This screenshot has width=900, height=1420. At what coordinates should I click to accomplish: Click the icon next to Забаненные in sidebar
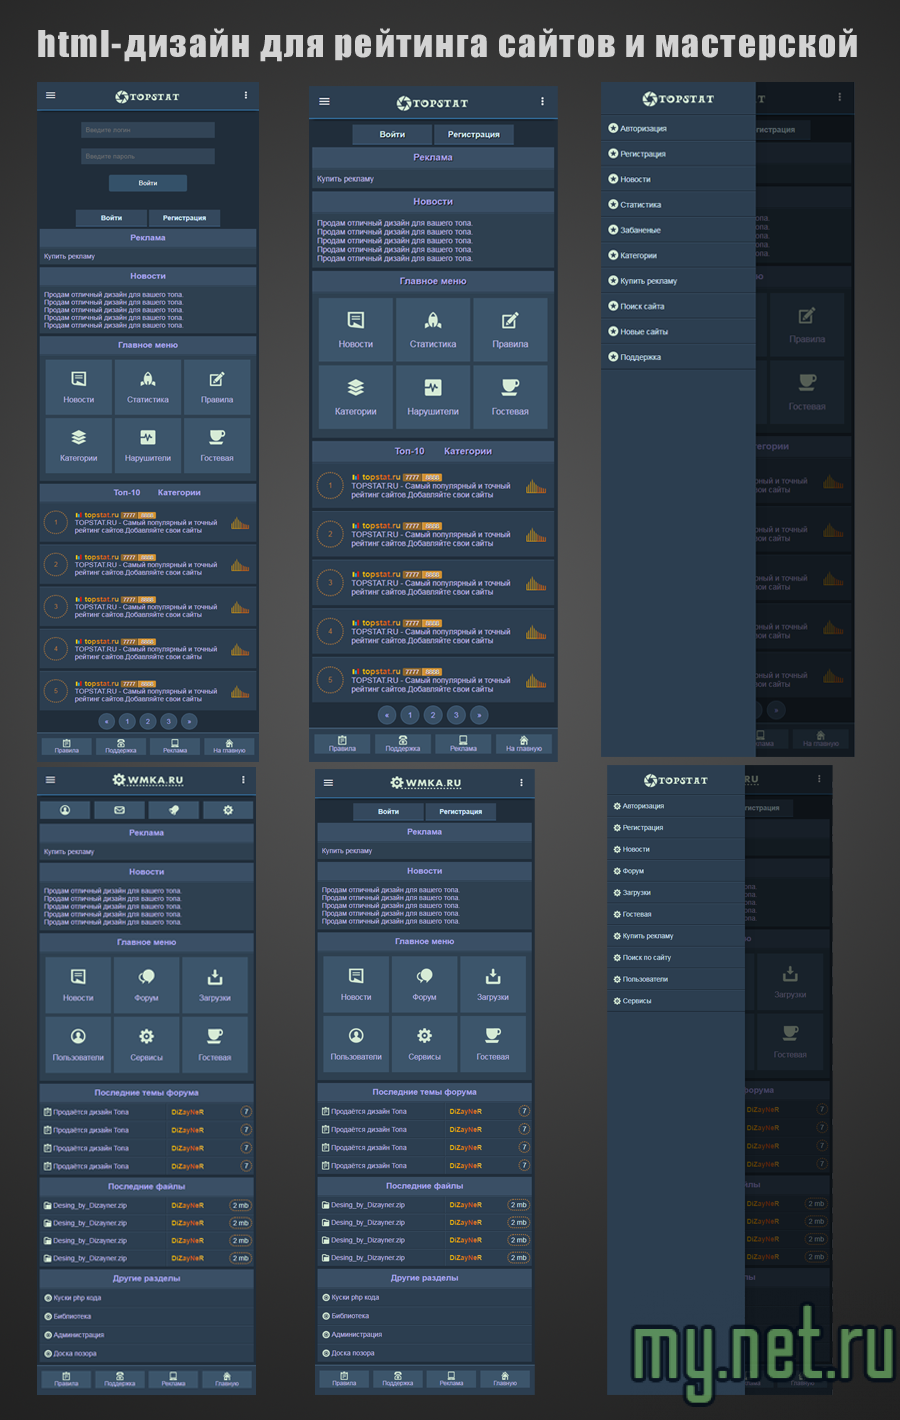(x=613, y=230)
